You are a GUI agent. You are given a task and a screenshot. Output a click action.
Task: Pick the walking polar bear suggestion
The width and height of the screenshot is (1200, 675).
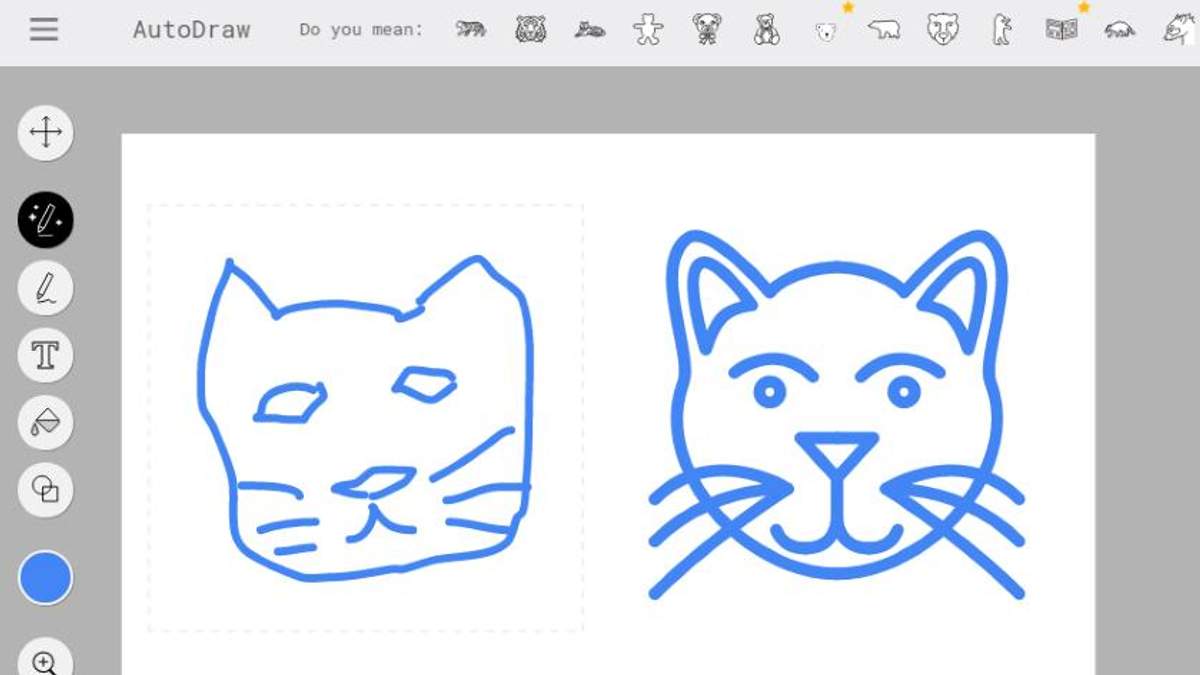click(x=883, y=30)
